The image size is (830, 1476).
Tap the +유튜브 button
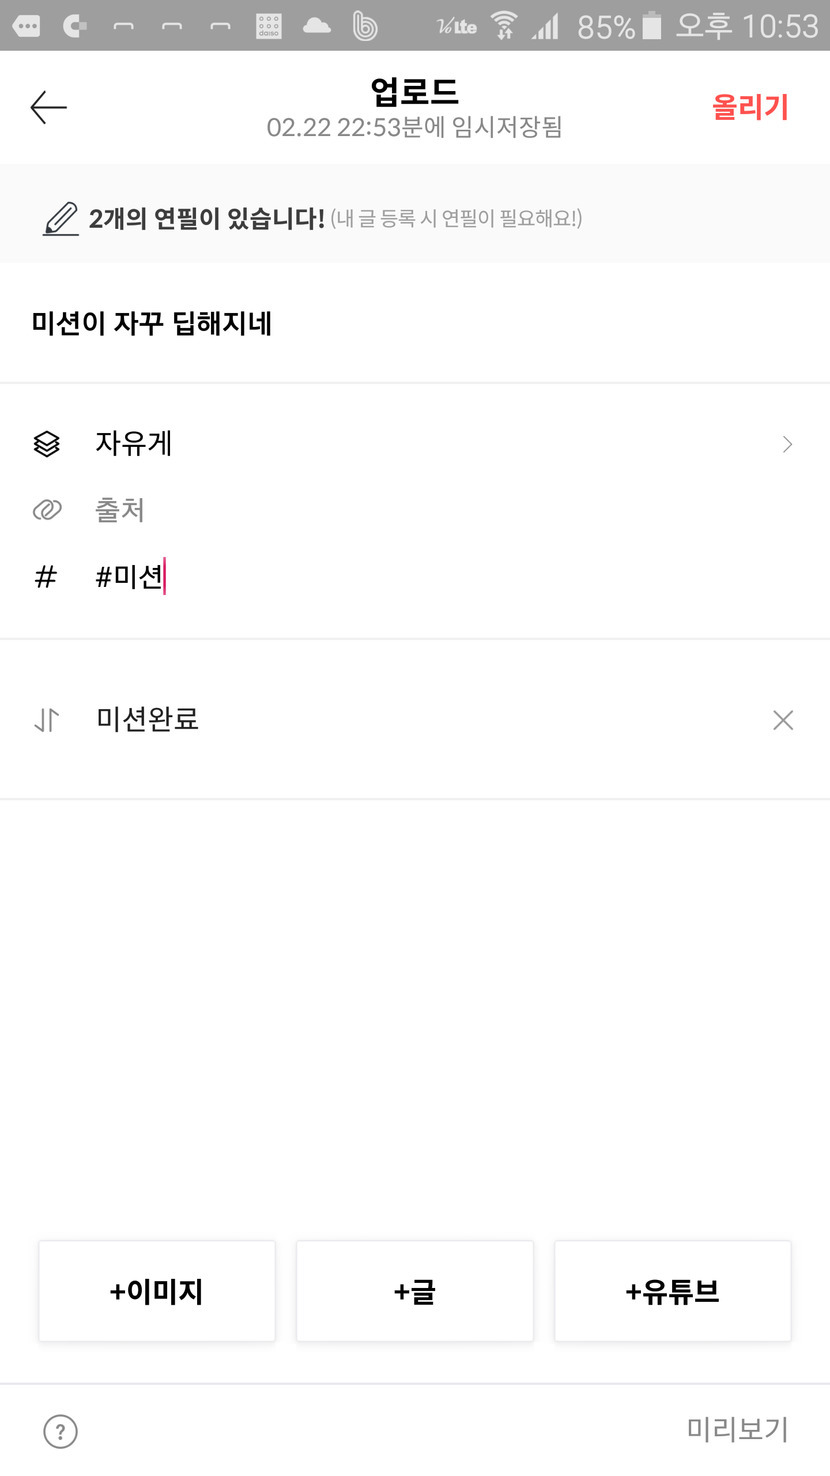tap(672, 1291)
